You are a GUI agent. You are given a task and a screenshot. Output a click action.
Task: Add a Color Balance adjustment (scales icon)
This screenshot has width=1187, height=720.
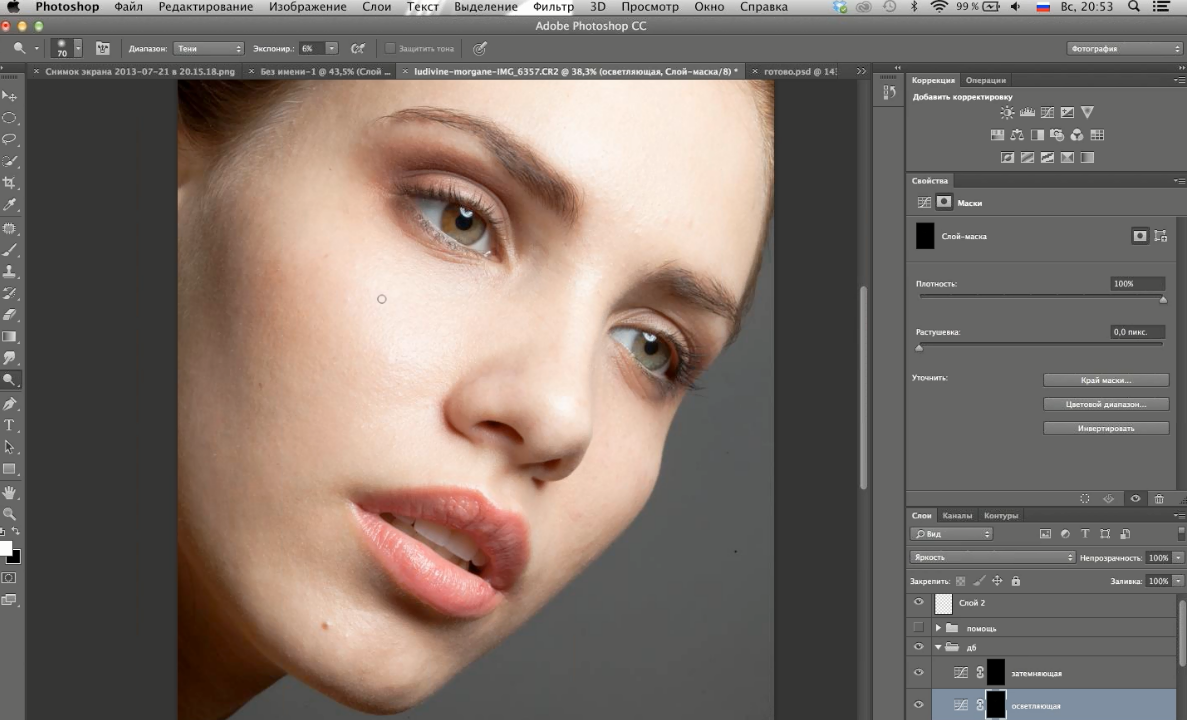1017,135
